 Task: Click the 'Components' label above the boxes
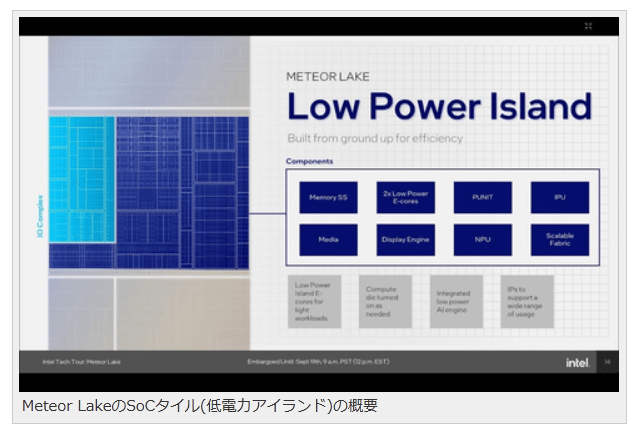tap(310, 161)
